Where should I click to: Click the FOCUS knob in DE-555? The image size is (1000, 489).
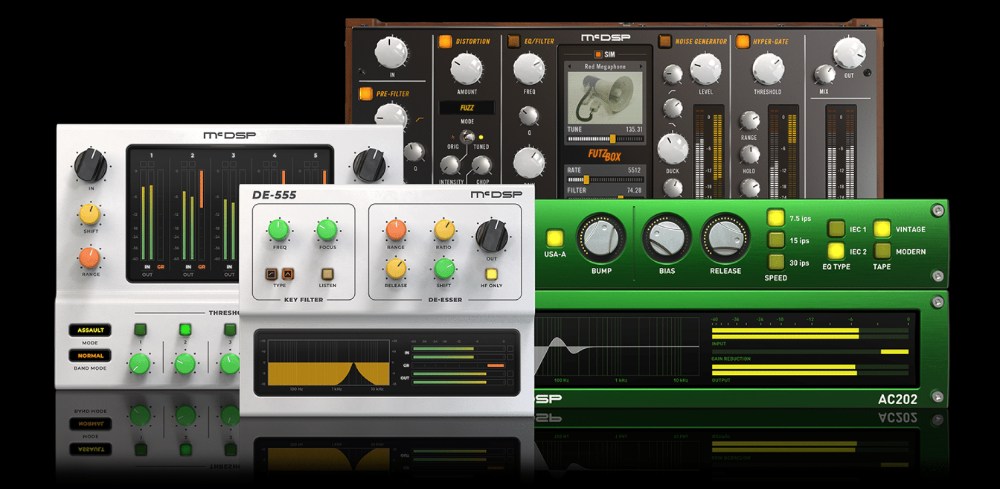(327, 230)
